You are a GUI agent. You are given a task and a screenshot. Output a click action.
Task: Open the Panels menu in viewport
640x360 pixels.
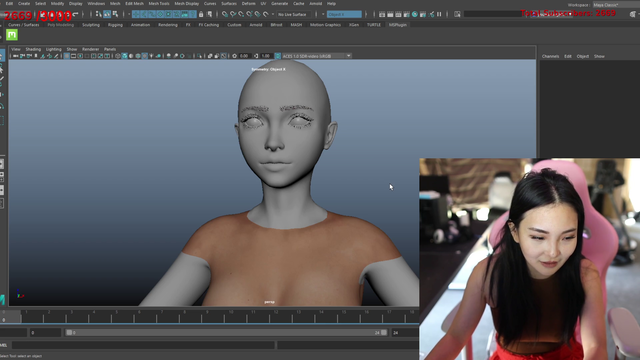110,49
